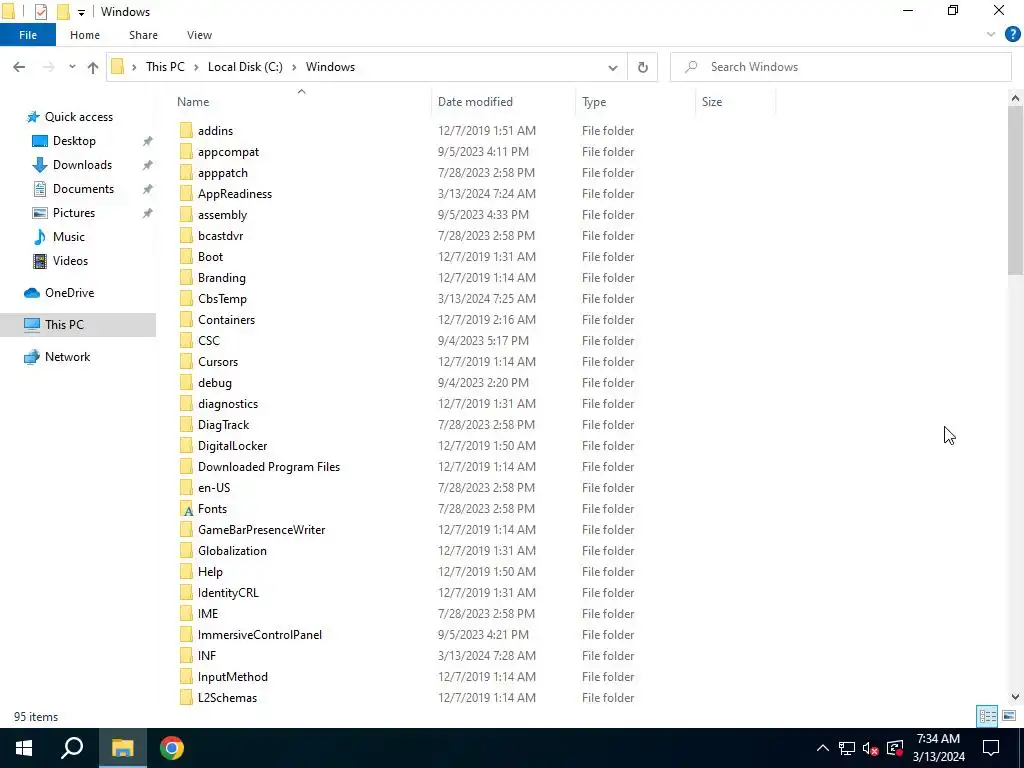Switch to Details view layout icon

[x=987, y=716]
